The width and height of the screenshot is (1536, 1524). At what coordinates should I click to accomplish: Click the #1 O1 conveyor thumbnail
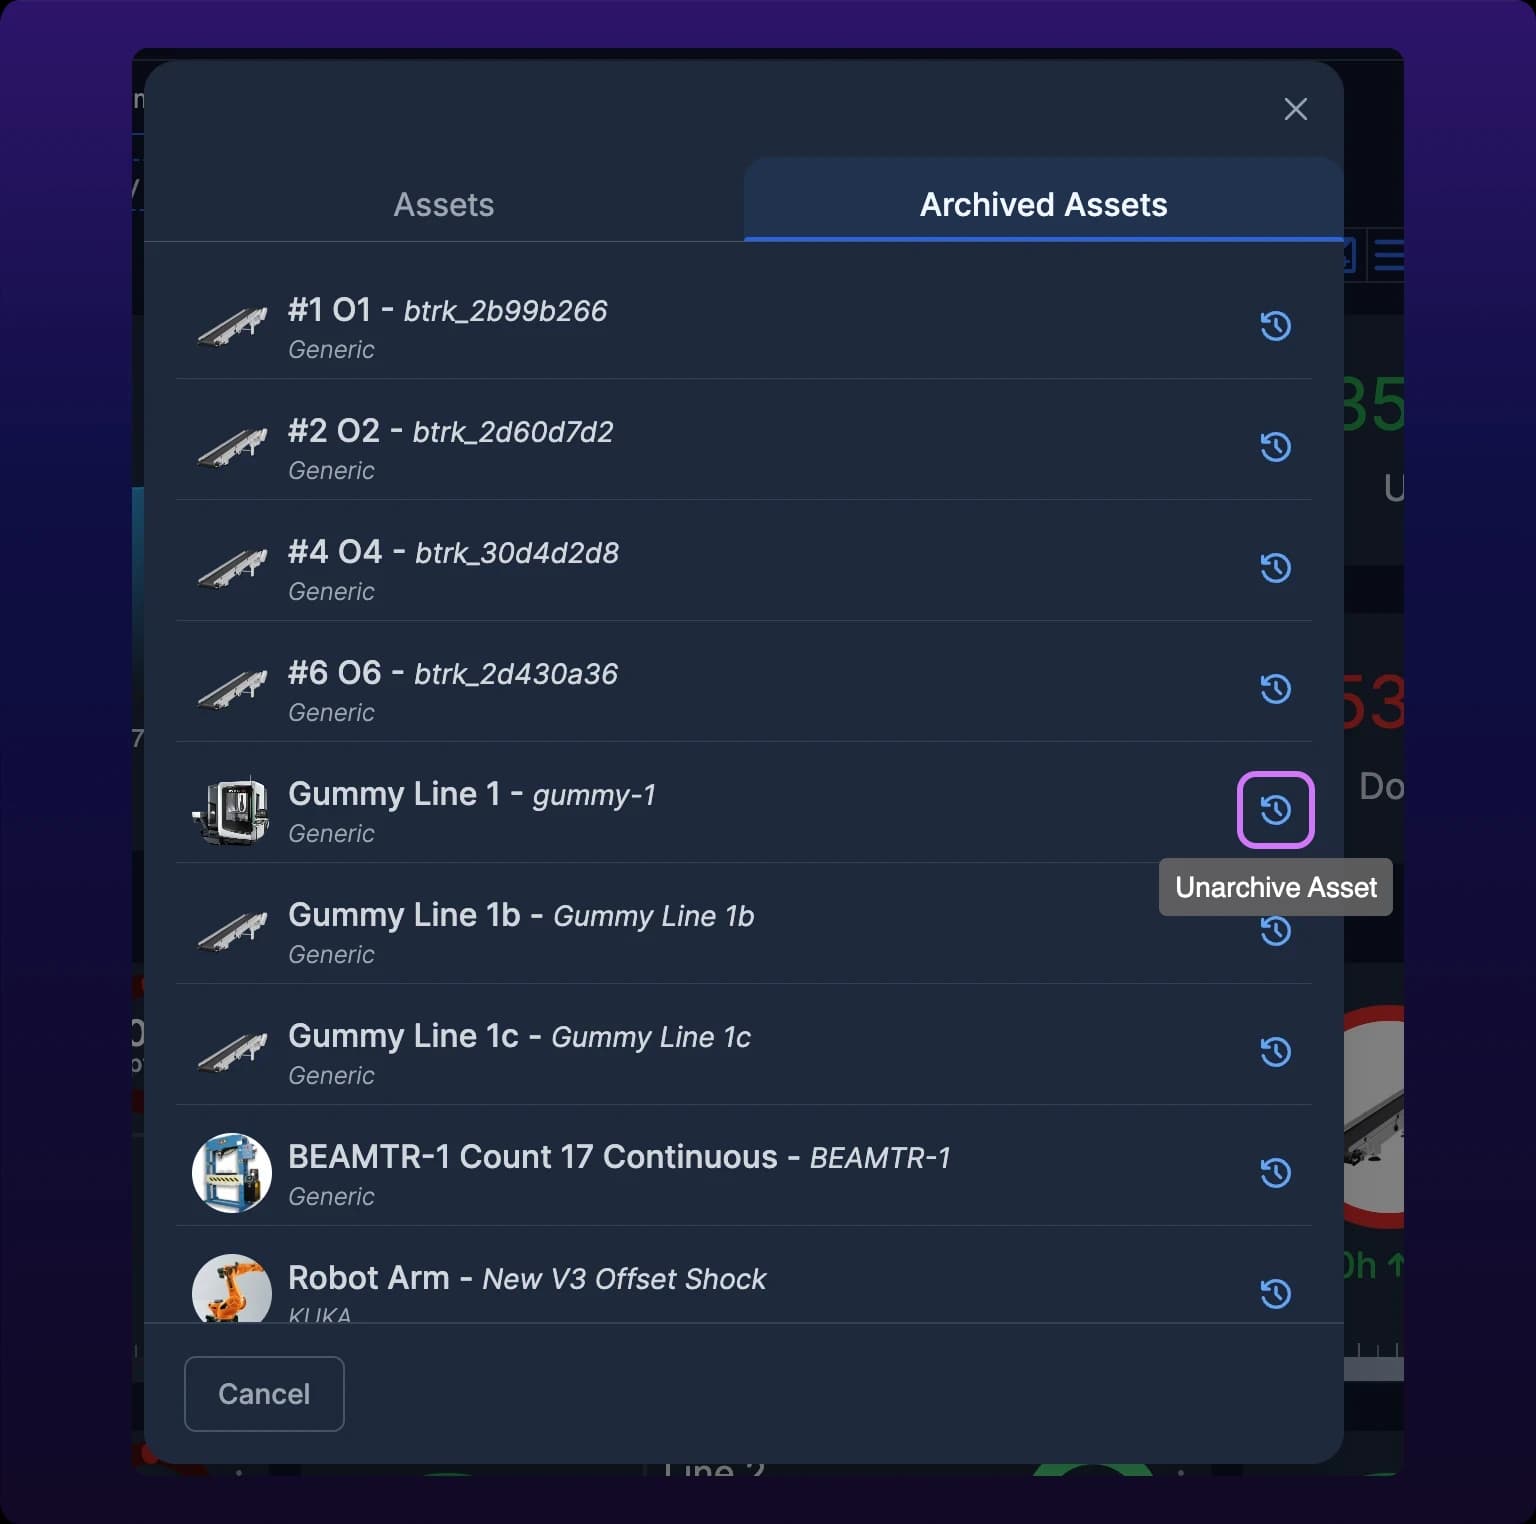[232, 326]
